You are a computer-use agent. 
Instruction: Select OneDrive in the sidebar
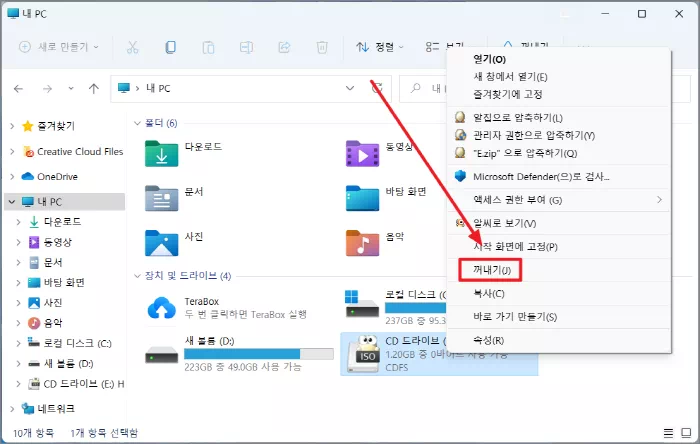coord(57,177)
